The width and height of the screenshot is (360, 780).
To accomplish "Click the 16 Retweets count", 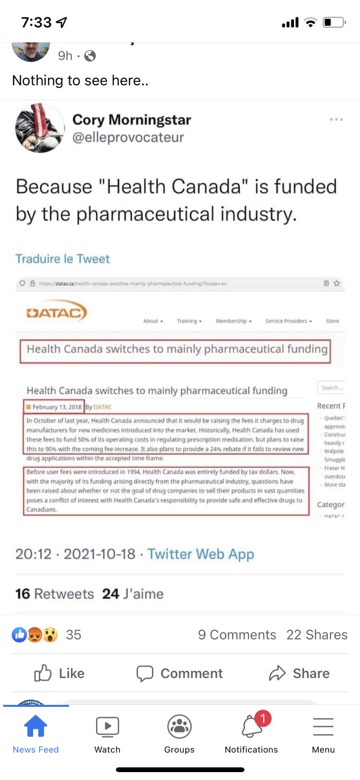I will click(54, 594).
